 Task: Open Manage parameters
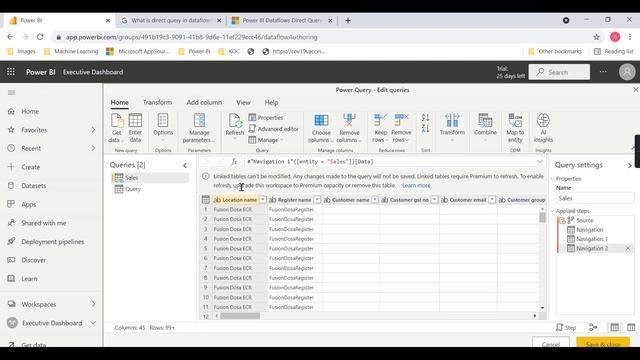coord(199,128)
